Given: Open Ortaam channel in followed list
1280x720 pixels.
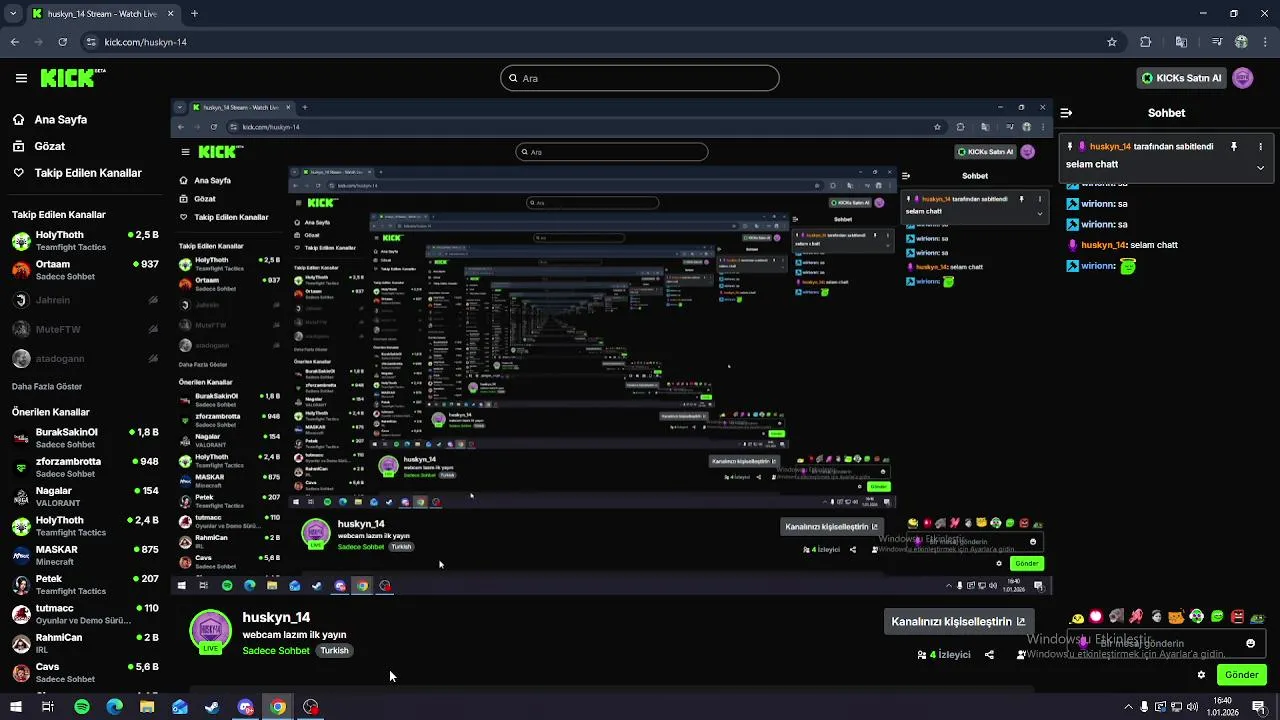Looking at the screenshot, I should click(x=85, y=270).
